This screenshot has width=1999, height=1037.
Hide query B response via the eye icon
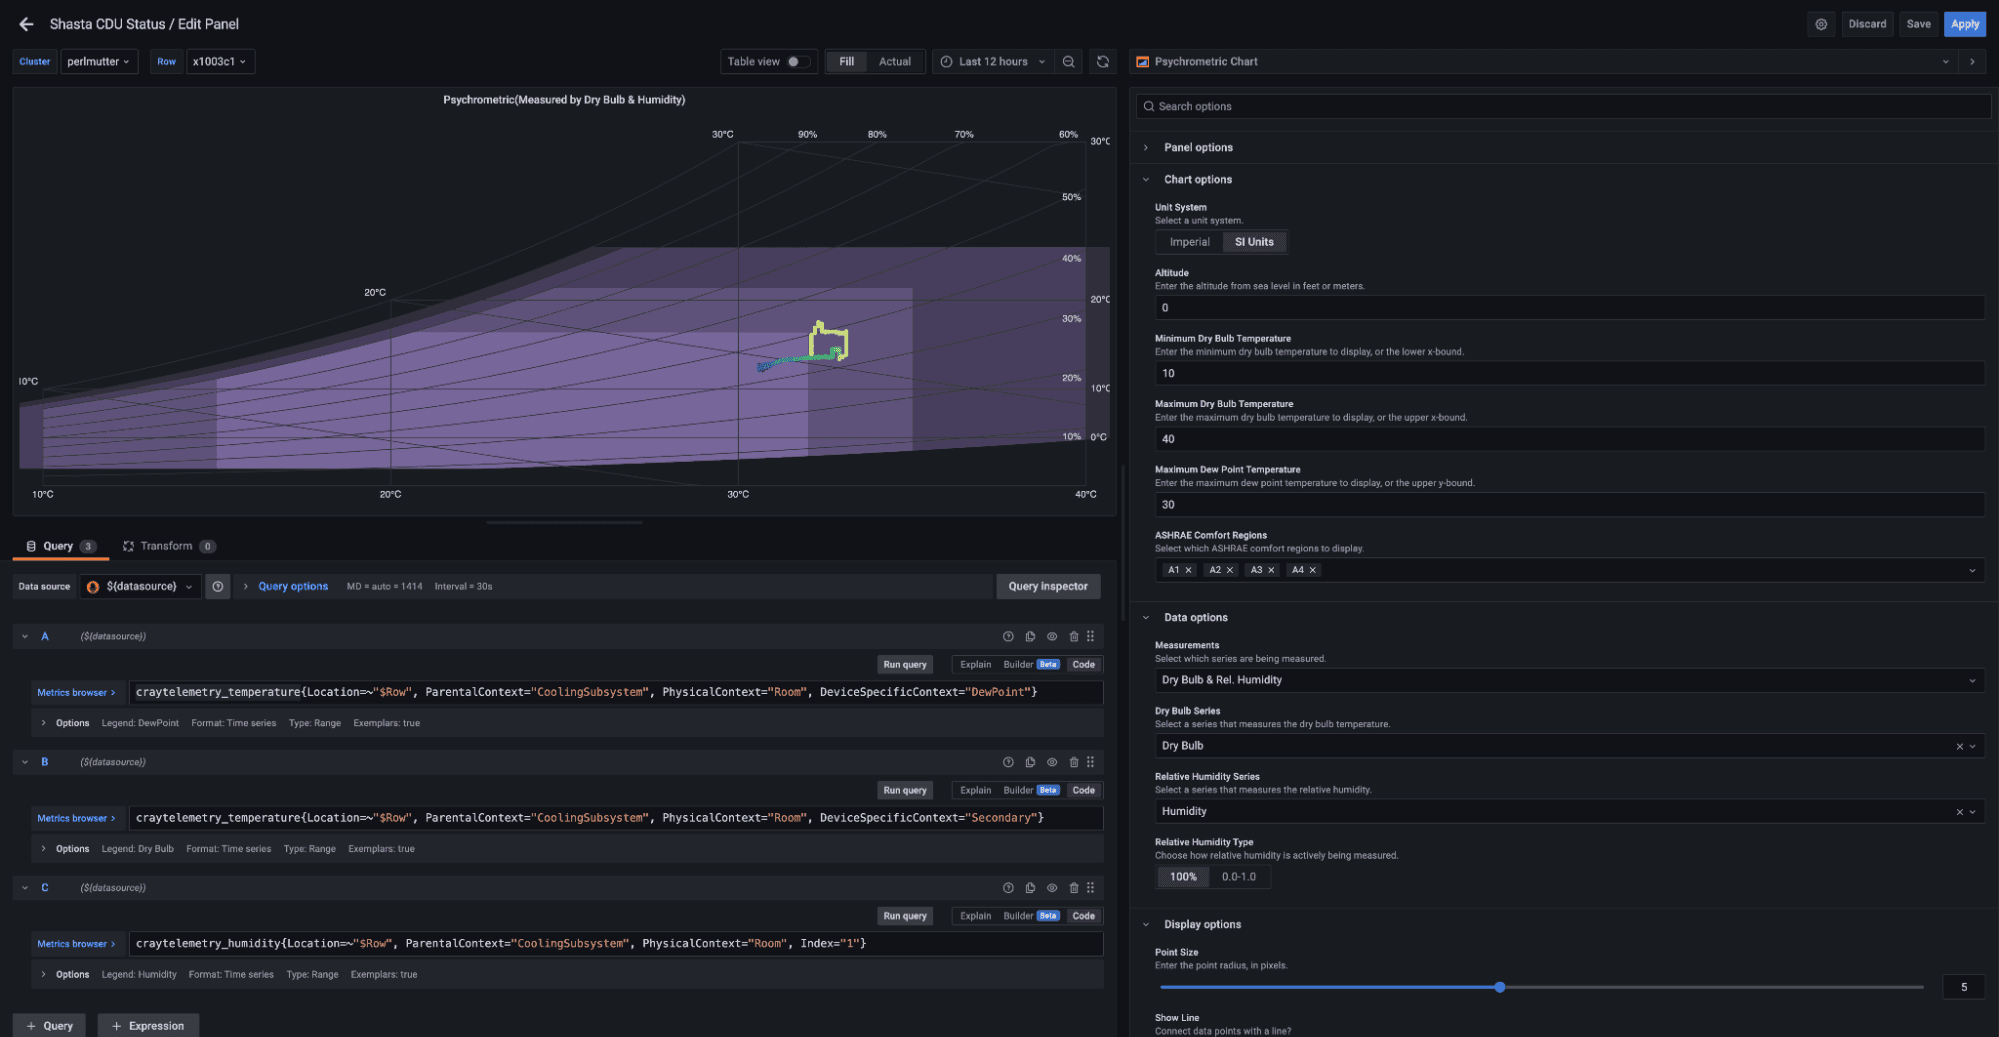pos(1051,761)
